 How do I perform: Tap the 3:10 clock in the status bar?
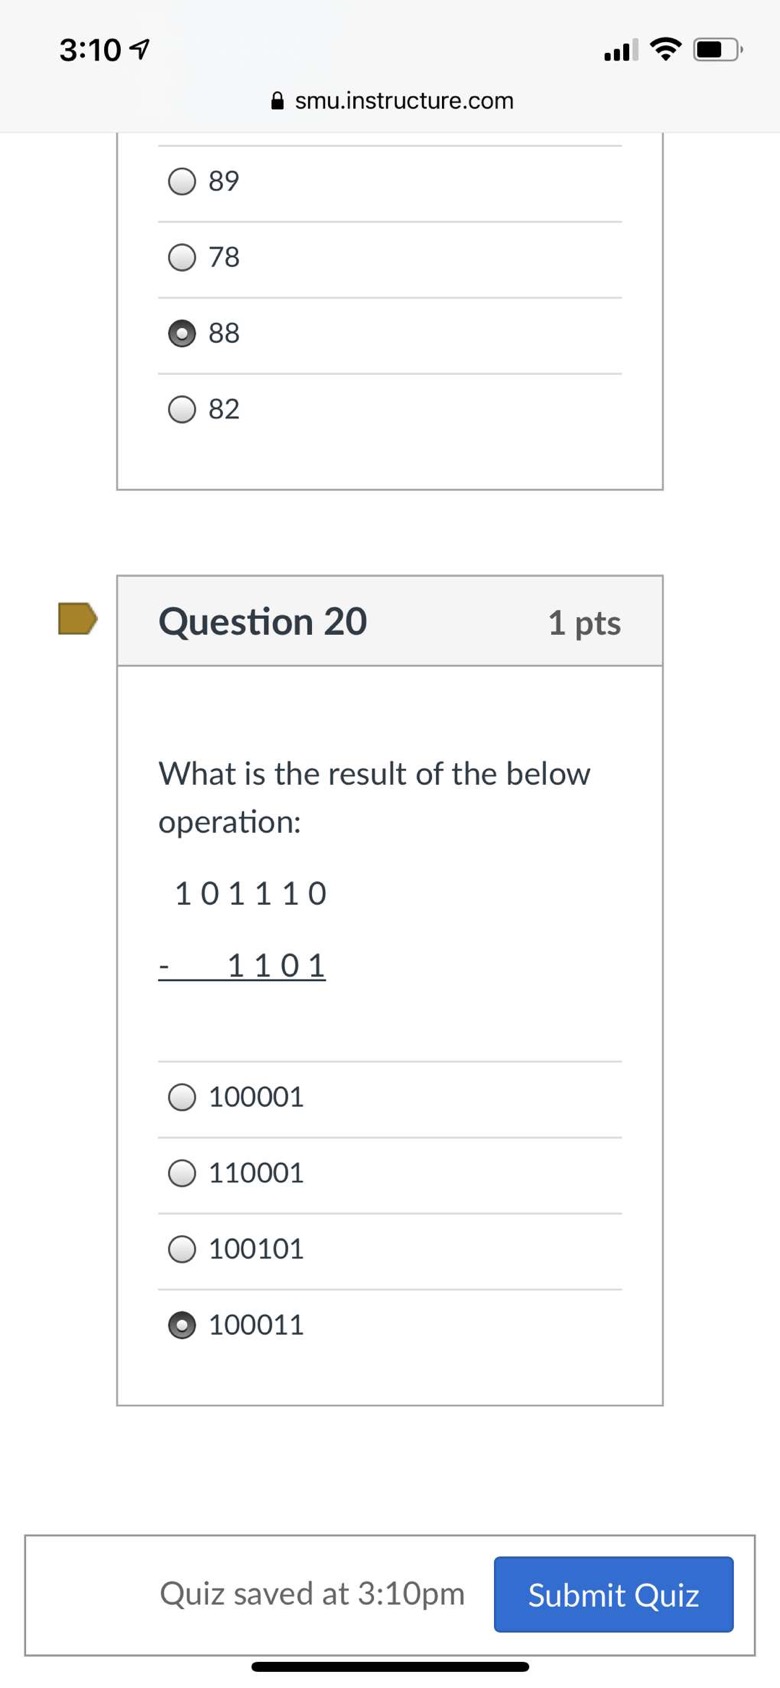90,49
